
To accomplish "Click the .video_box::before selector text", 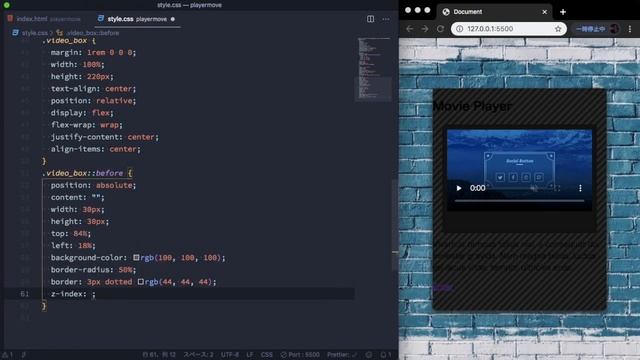I will (x=82, y=173).
